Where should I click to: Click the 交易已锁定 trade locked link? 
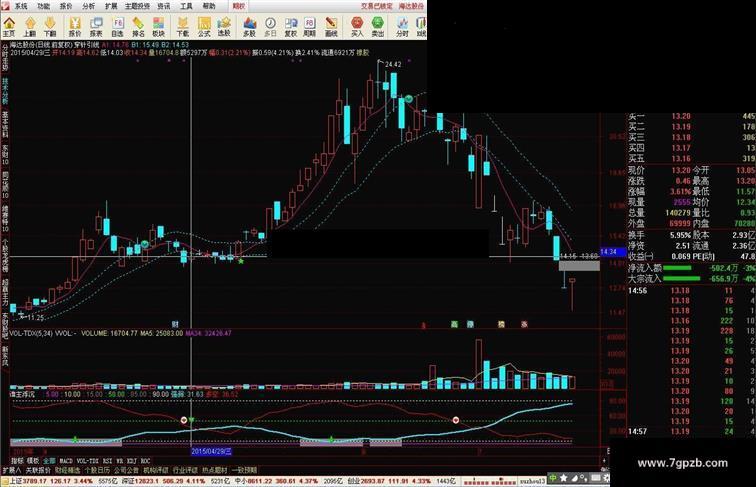[377, 6]
